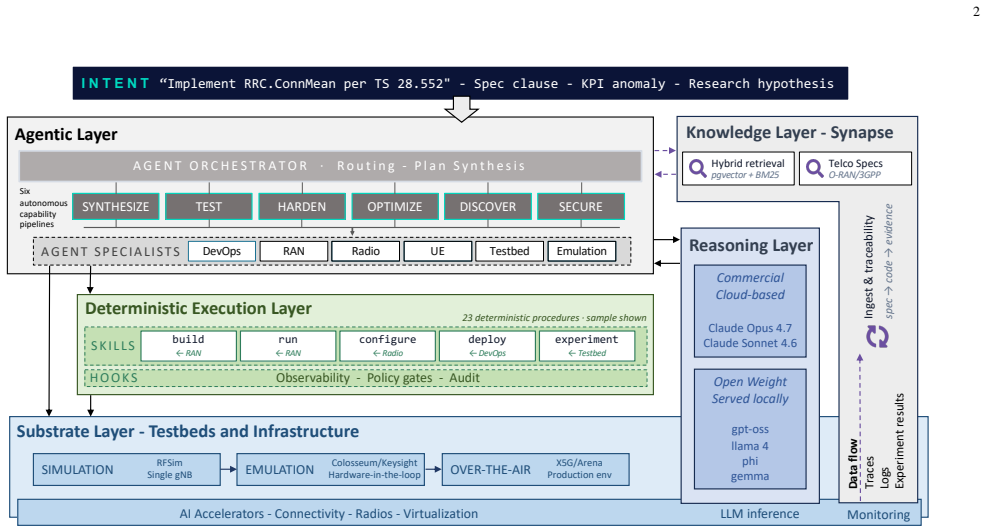Choose the DevOps agent specialist box
This screenshot has height=532, width=986.
[x=222, y=251]
